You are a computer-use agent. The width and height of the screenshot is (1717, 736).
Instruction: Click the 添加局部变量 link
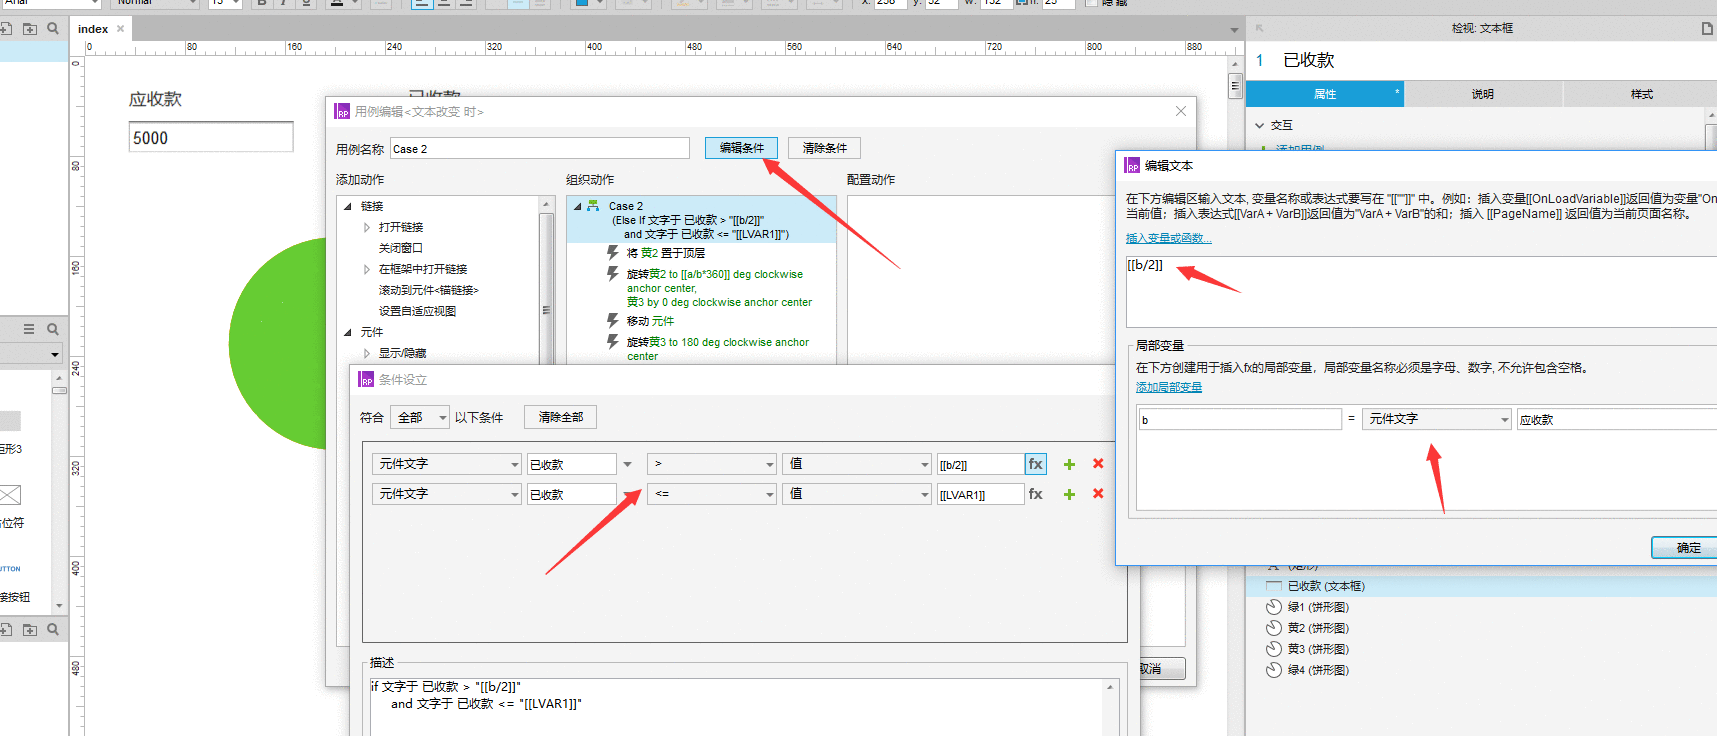pos(1169,387)
